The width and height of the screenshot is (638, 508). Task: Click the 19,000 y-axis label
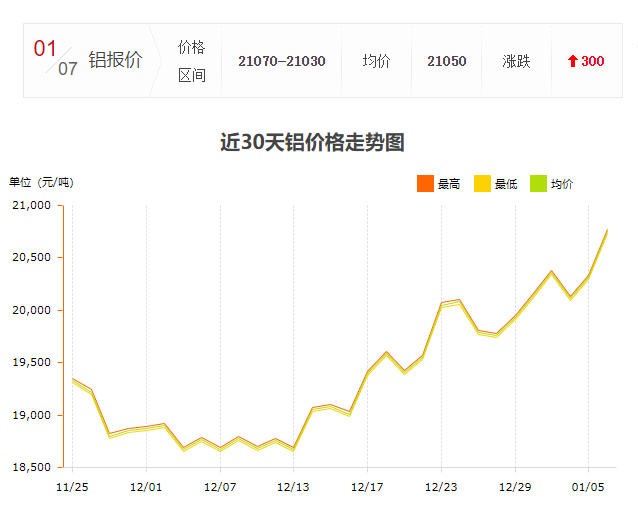click(x=32, y=415)
